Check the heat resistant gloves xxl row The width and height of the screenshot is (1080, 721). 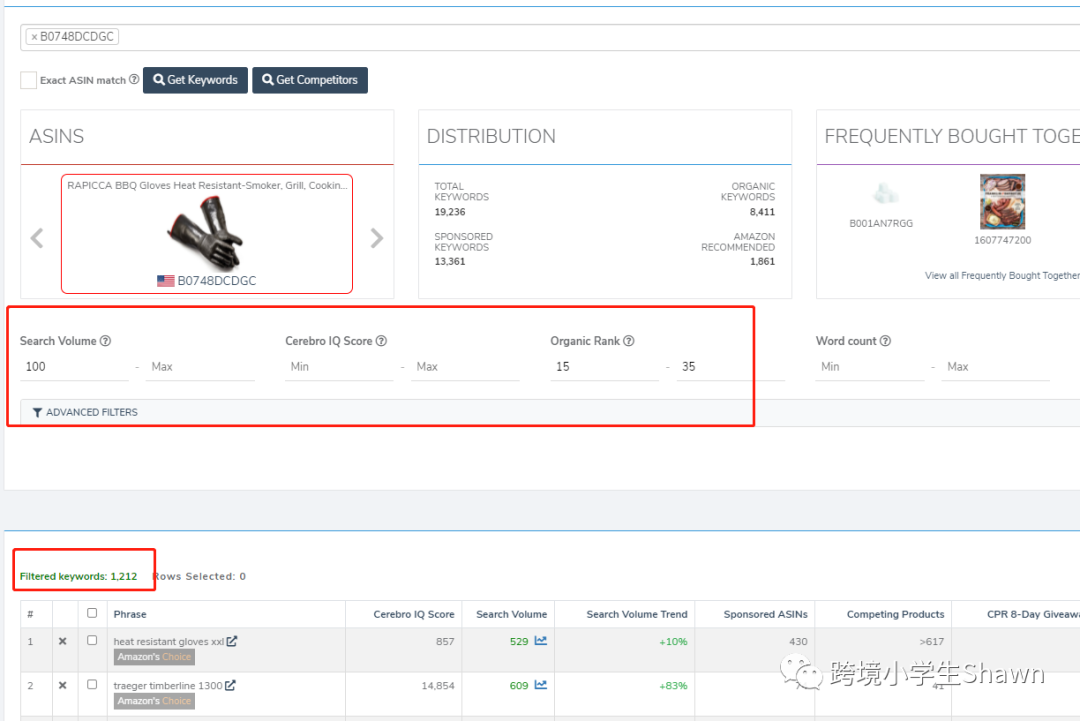[x=92, y=640]
